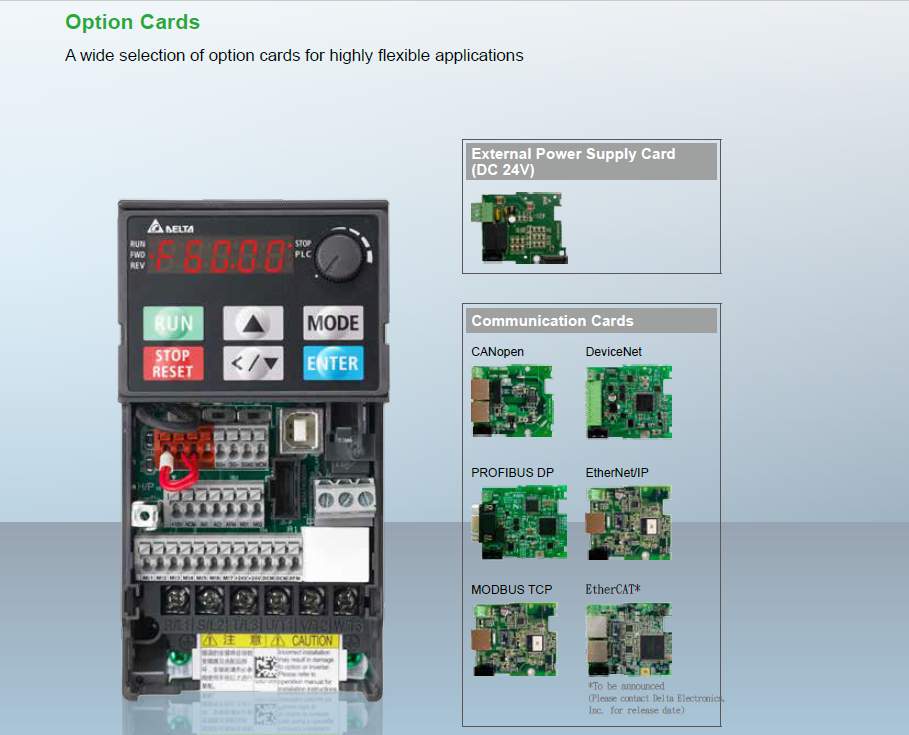Turn the frequency adjustment knob
This screenshot has height=735, width=909.
click(341, 253)
